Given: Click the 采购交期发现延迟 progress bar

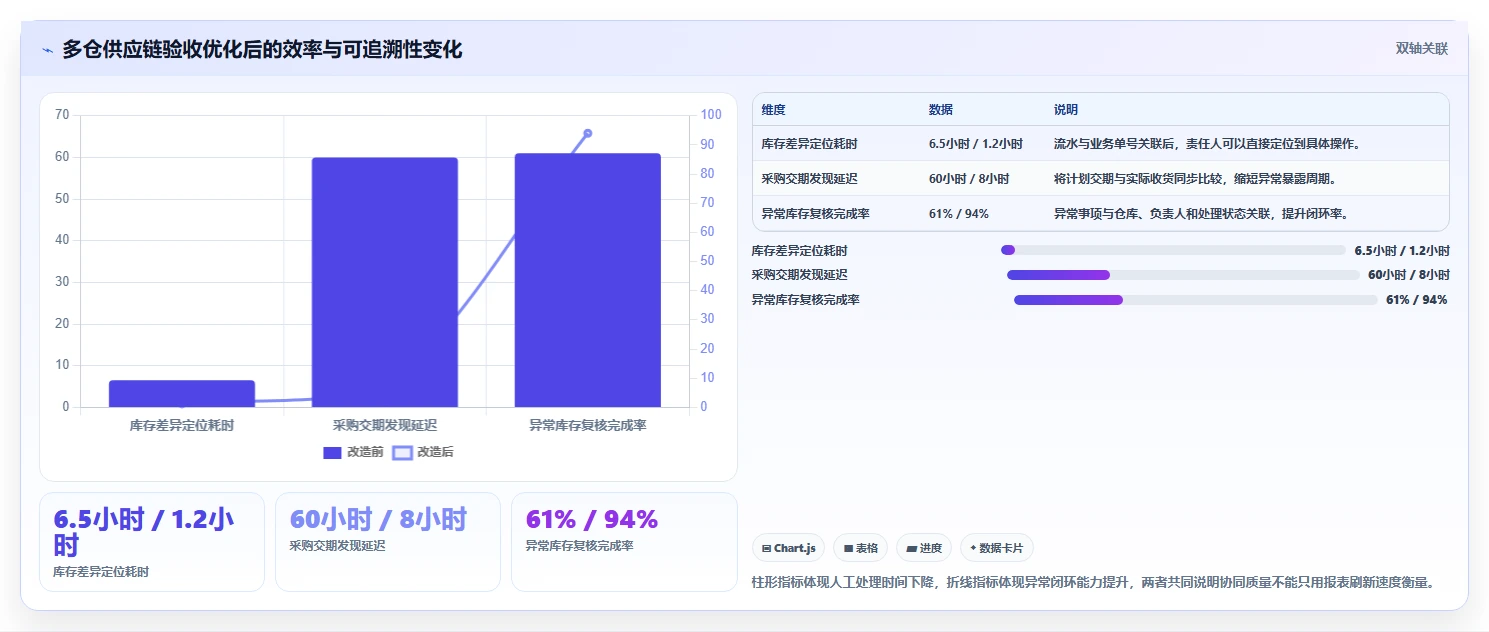Looking at the screenshot, I should click(x=1183, y=275).
